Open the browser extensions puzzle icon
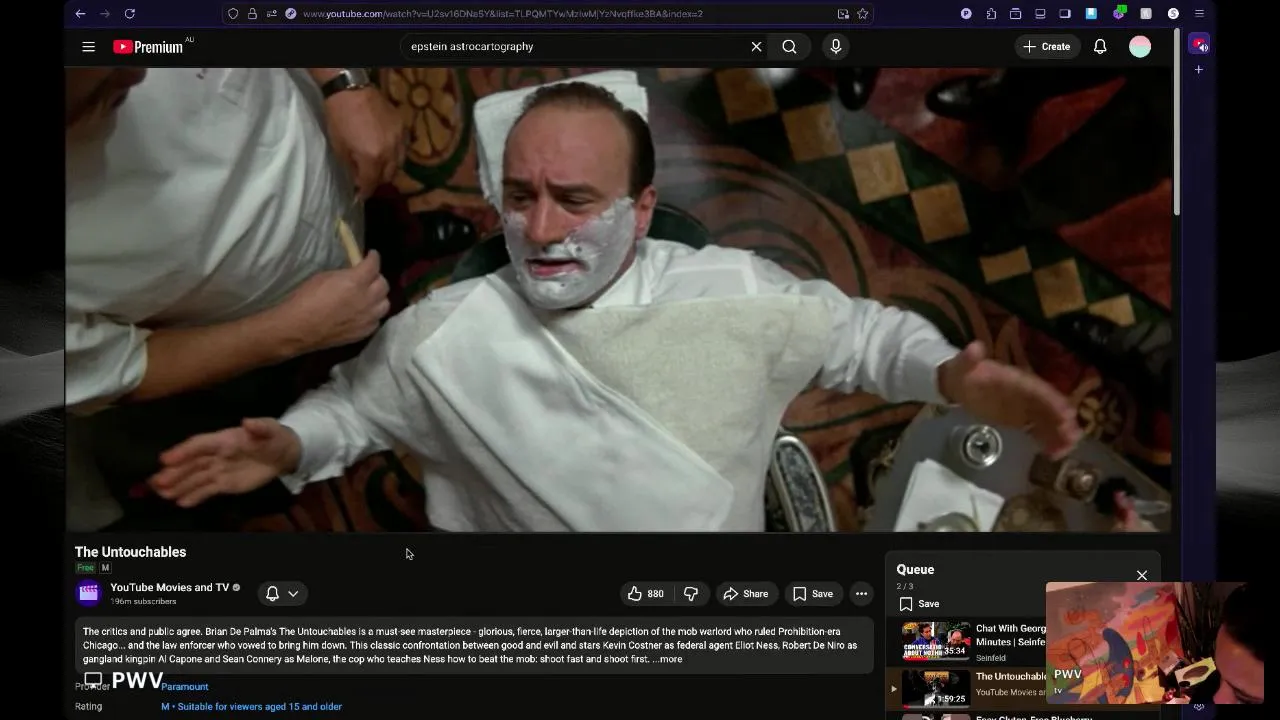This screenshot has height=720, width=1280. pyautogui.click(x=991, y=14)
